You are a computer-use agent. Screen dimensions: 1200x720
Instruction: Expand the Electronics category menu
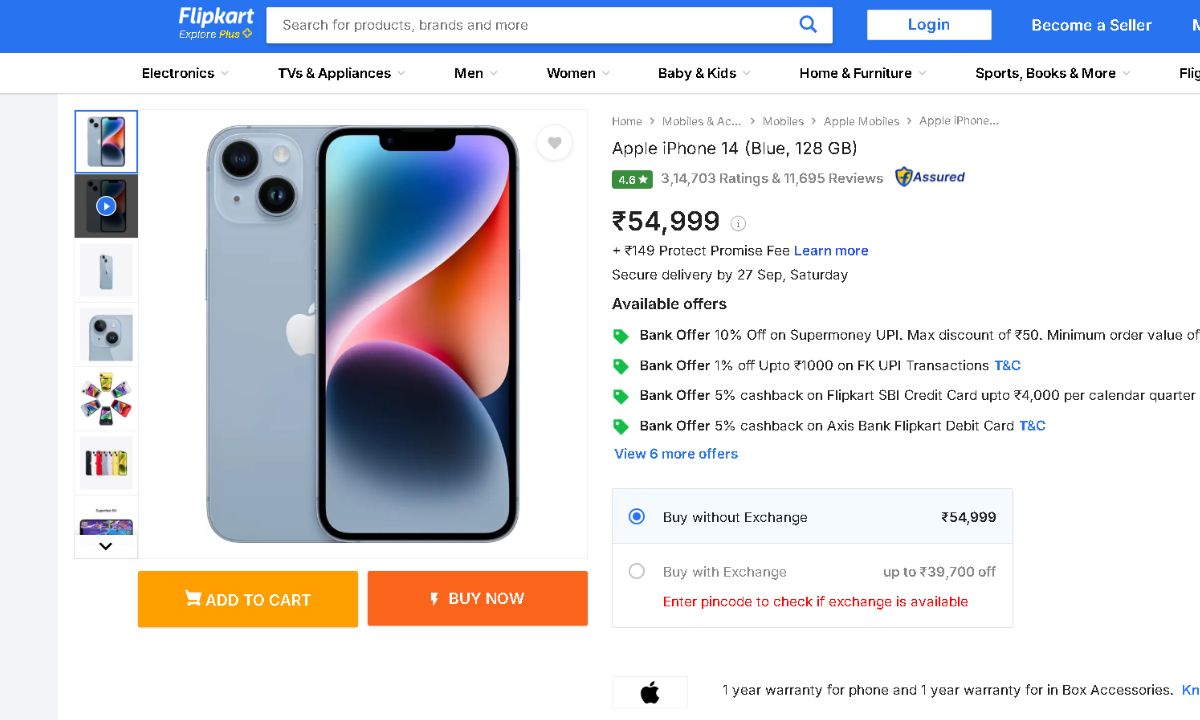[185, 73]
